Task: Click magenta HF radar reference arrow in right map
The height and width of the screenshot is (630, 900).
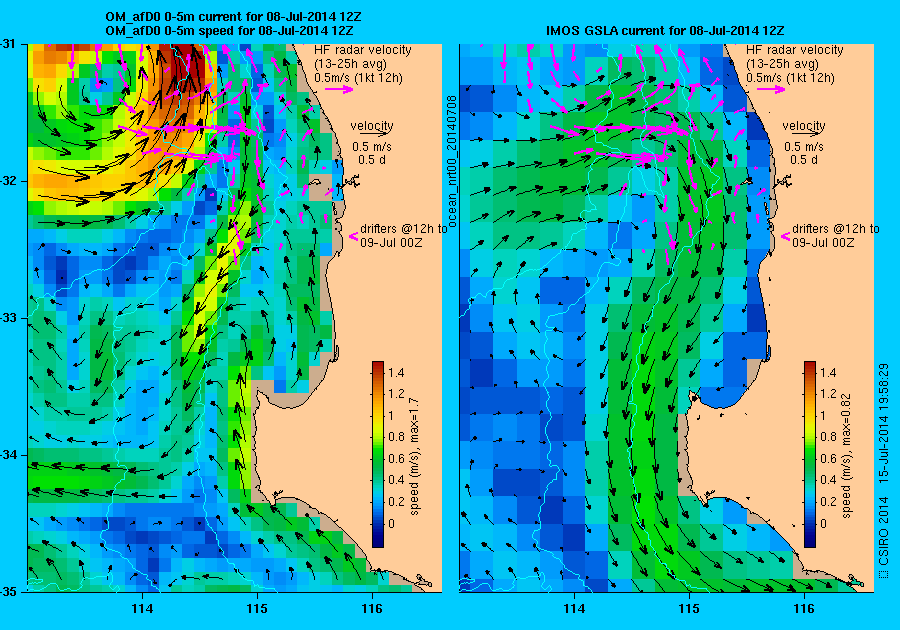Action: (771, 89)
